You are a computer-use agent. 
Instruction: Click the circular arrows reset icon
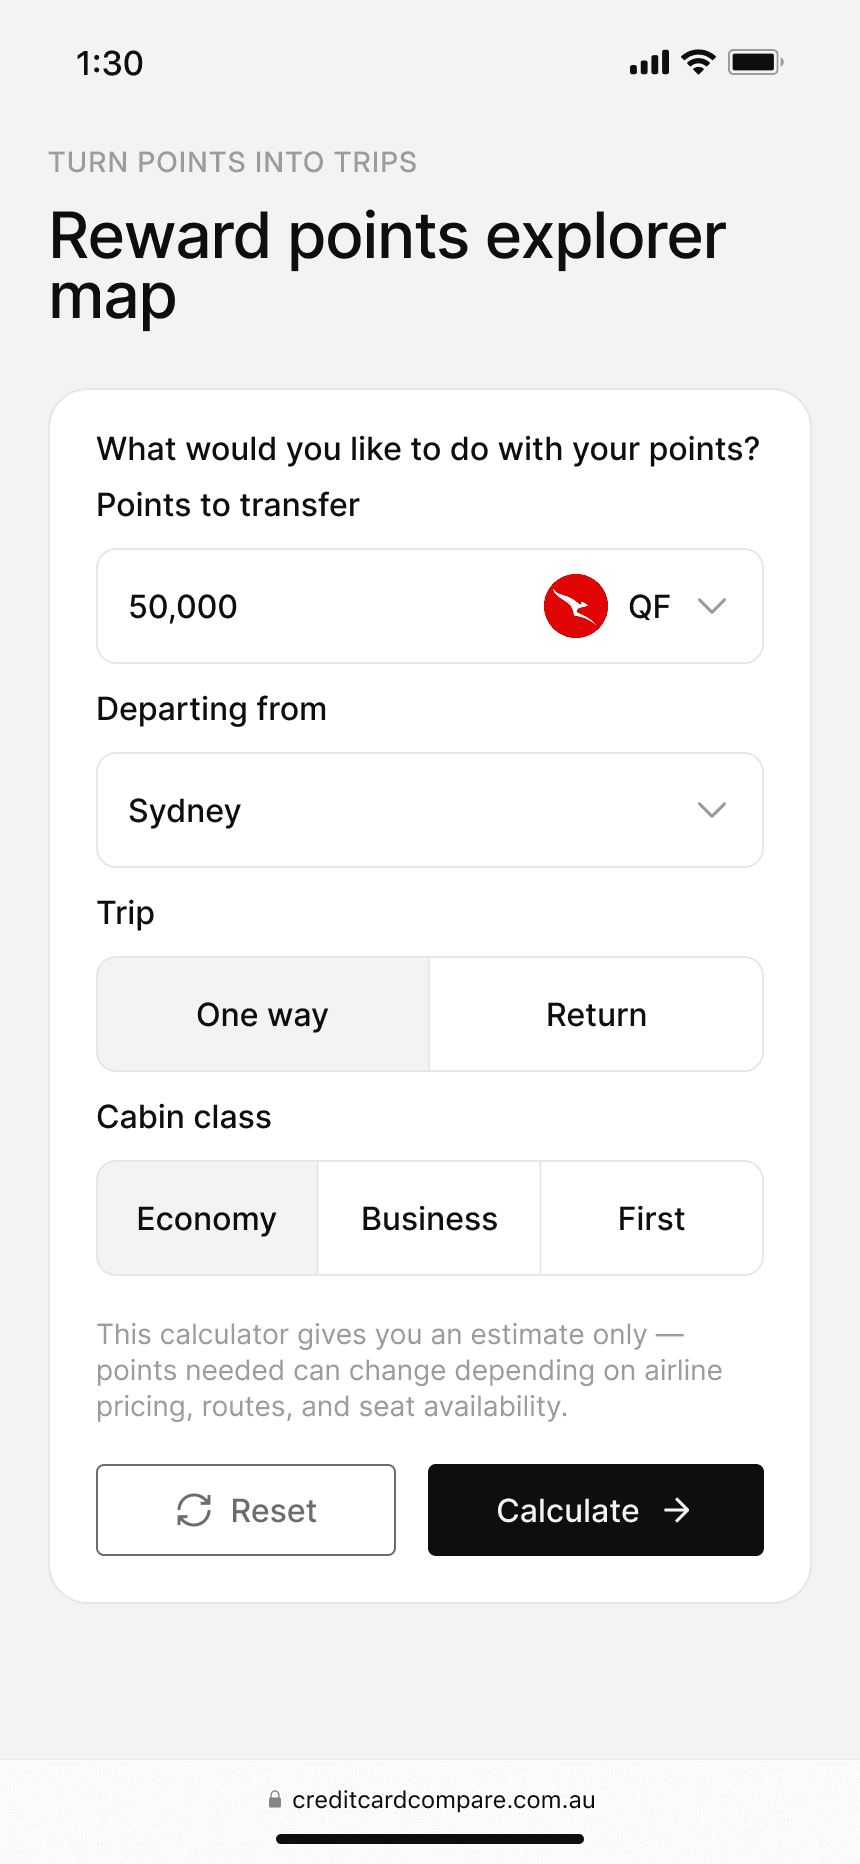point(194,1510)
